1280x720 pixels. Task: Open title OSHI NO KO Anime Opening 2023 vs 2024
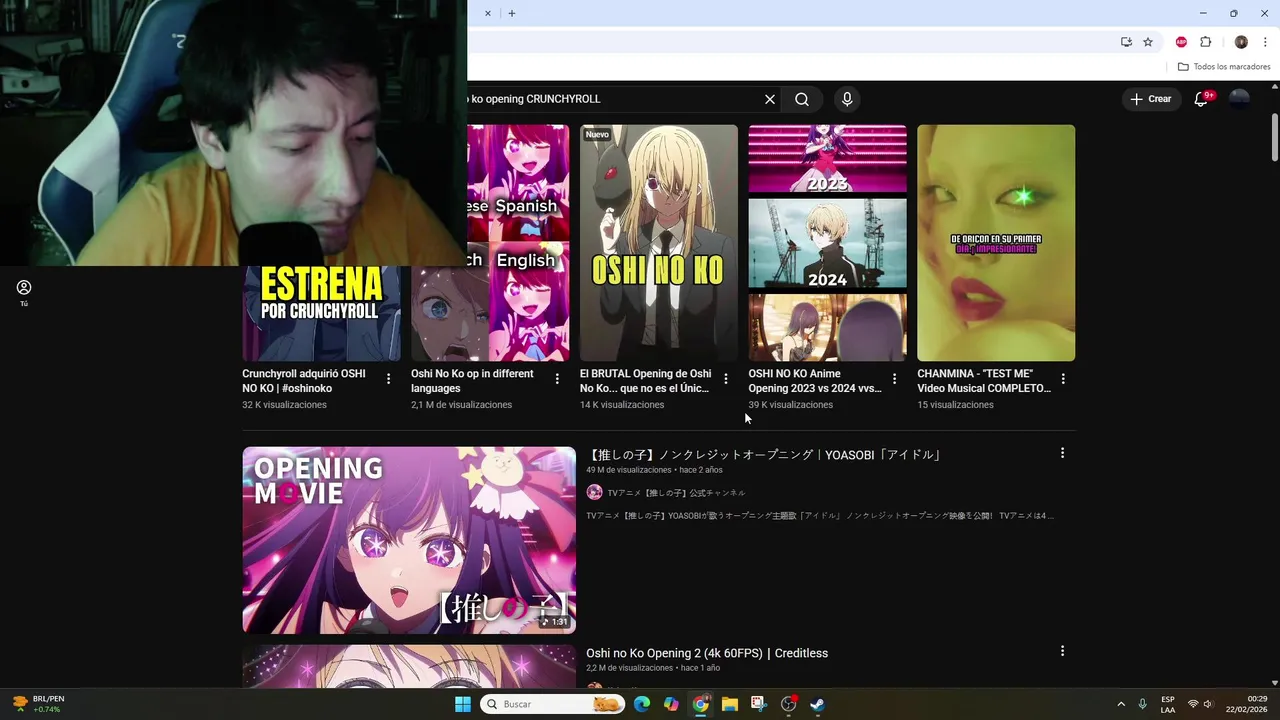(x=815, y=381)
